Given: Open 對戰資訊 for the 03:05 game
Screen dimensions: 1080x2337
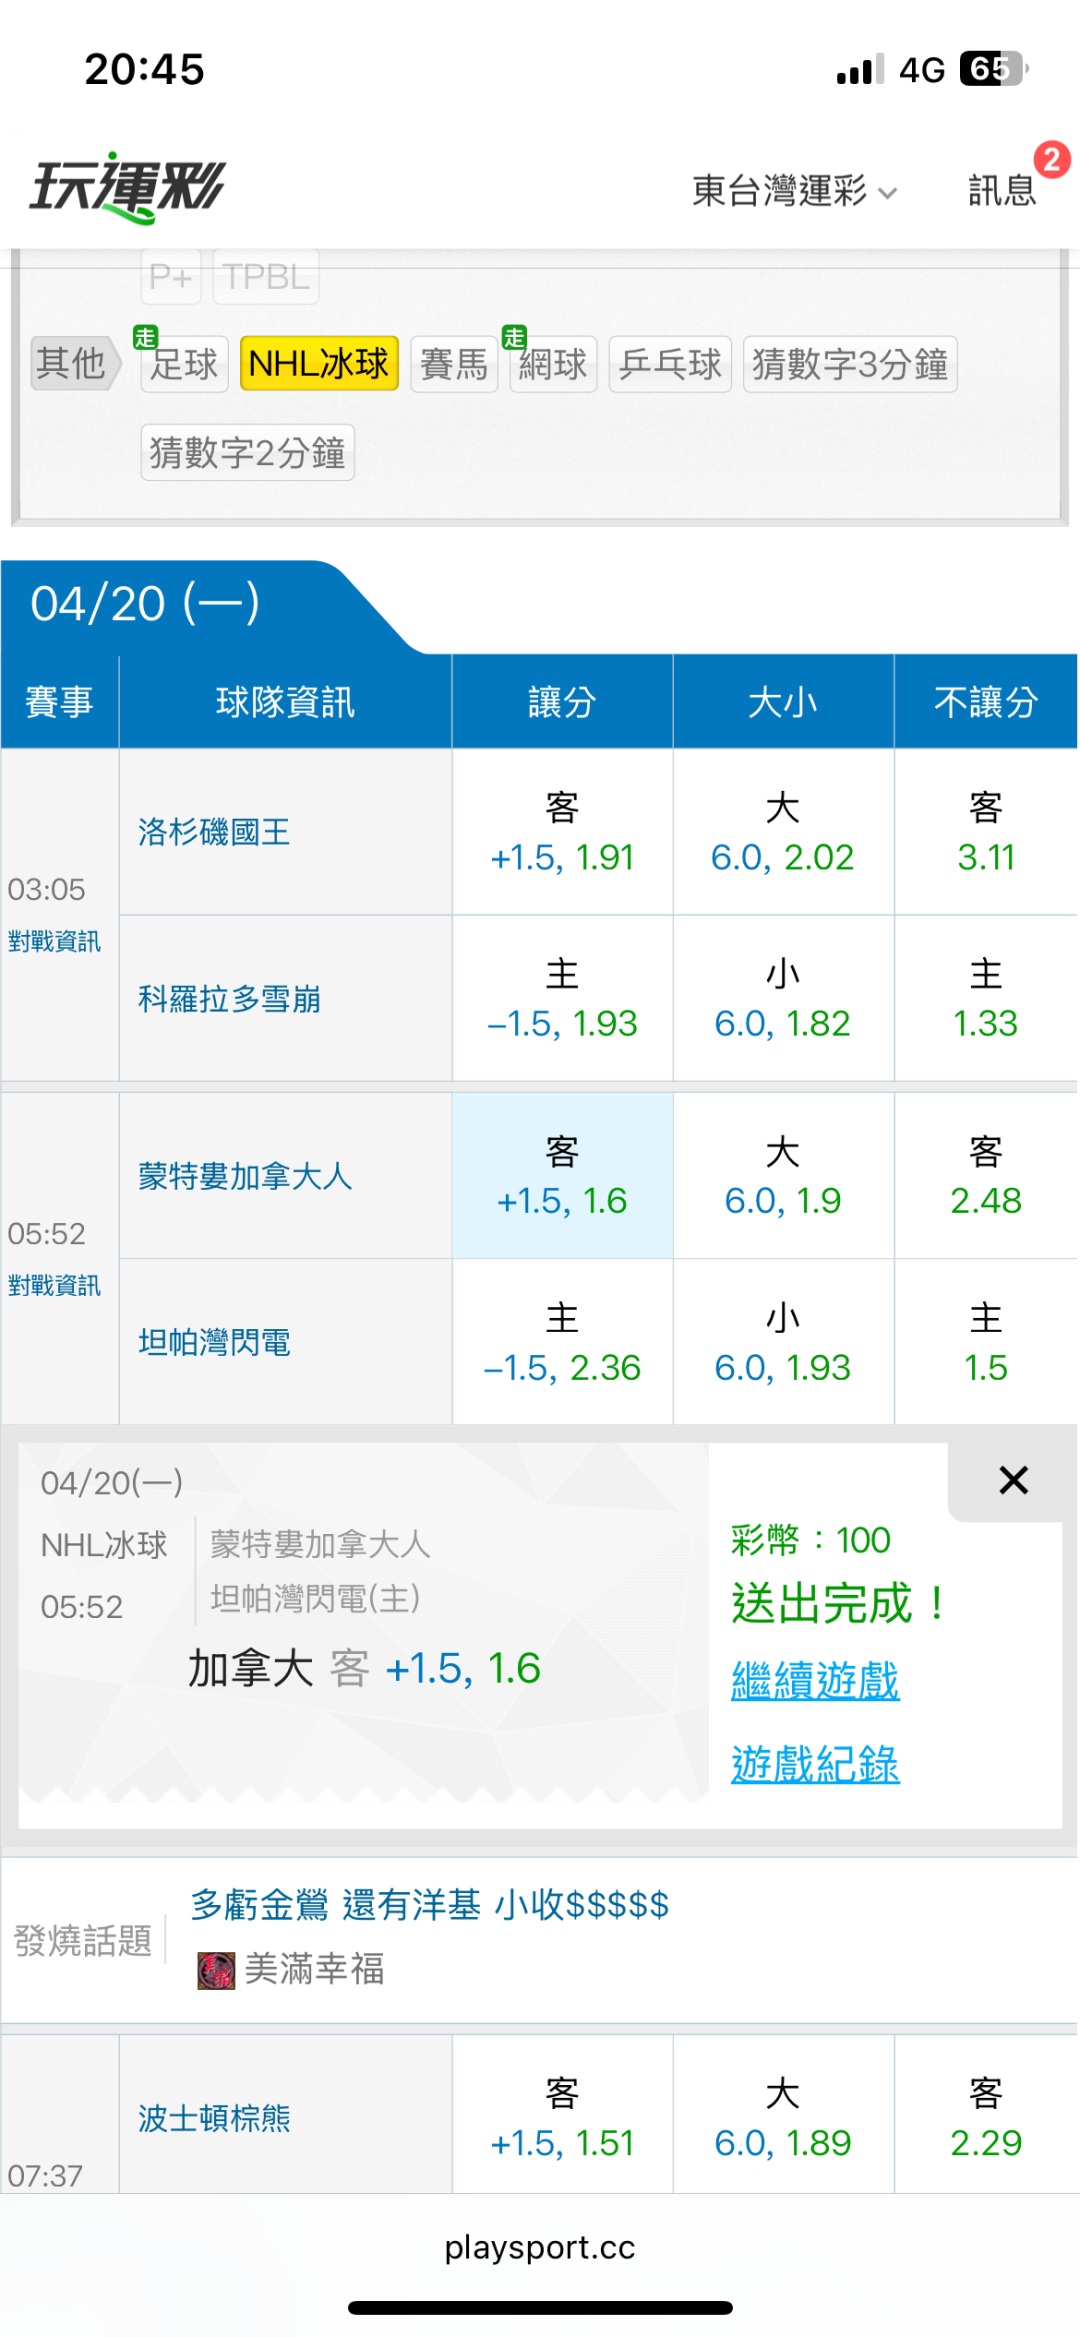Looking at the screenshot, I should [x=54, y=941].
